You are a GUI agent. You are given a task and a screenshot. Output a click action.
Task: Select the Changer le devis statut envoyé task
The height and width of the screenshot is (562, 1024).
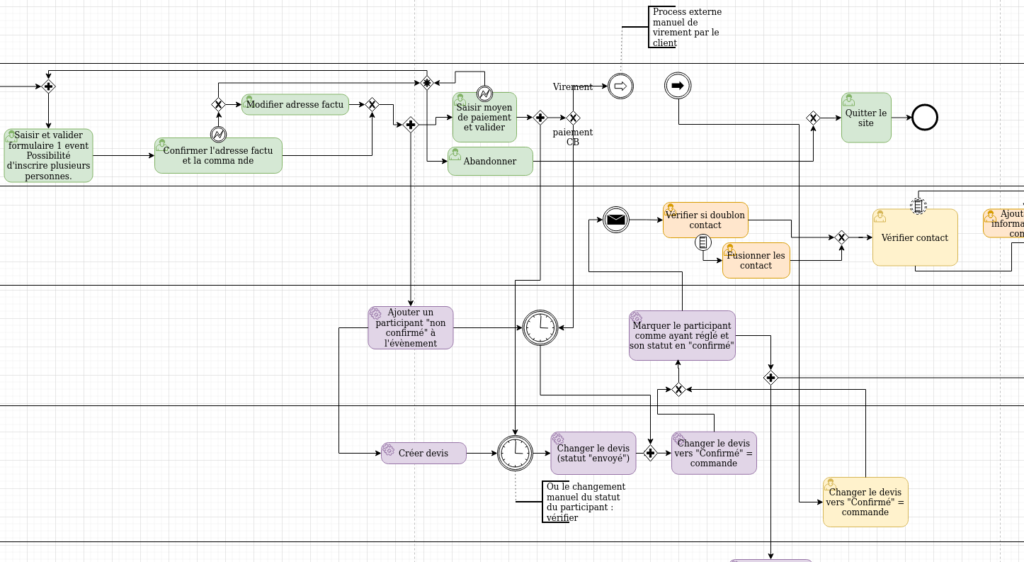click(x=593, y=453)
